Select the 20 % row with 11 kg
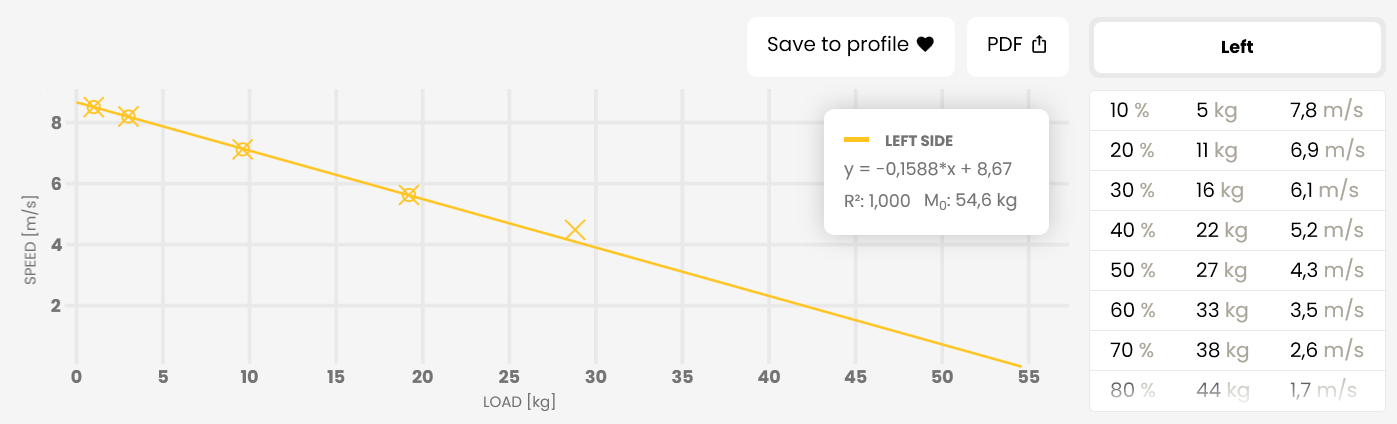Viewport: 1397px width, 424px height. click(1237, 150)
